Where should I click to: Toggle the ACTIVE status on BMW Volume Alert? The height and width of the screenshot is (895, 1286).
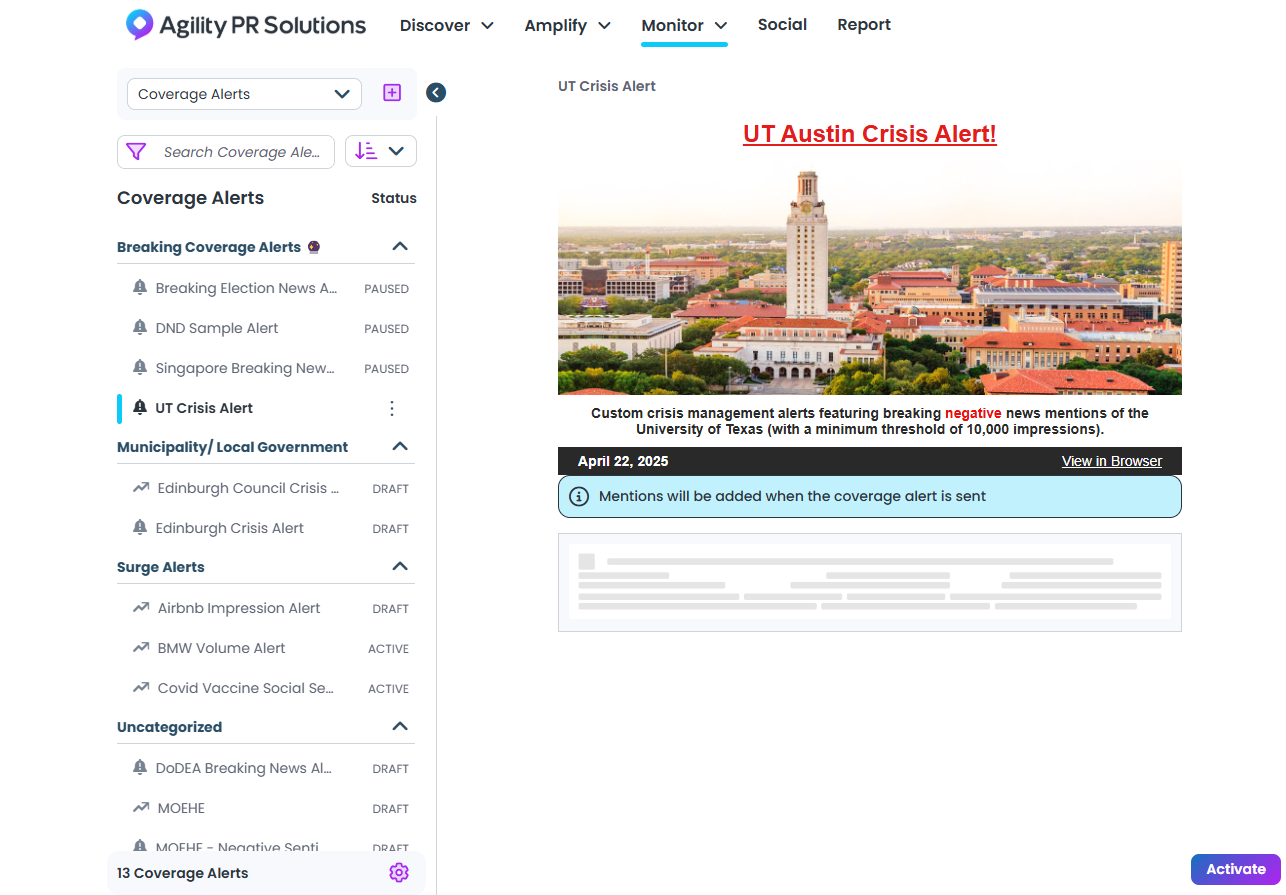(388, 648)
